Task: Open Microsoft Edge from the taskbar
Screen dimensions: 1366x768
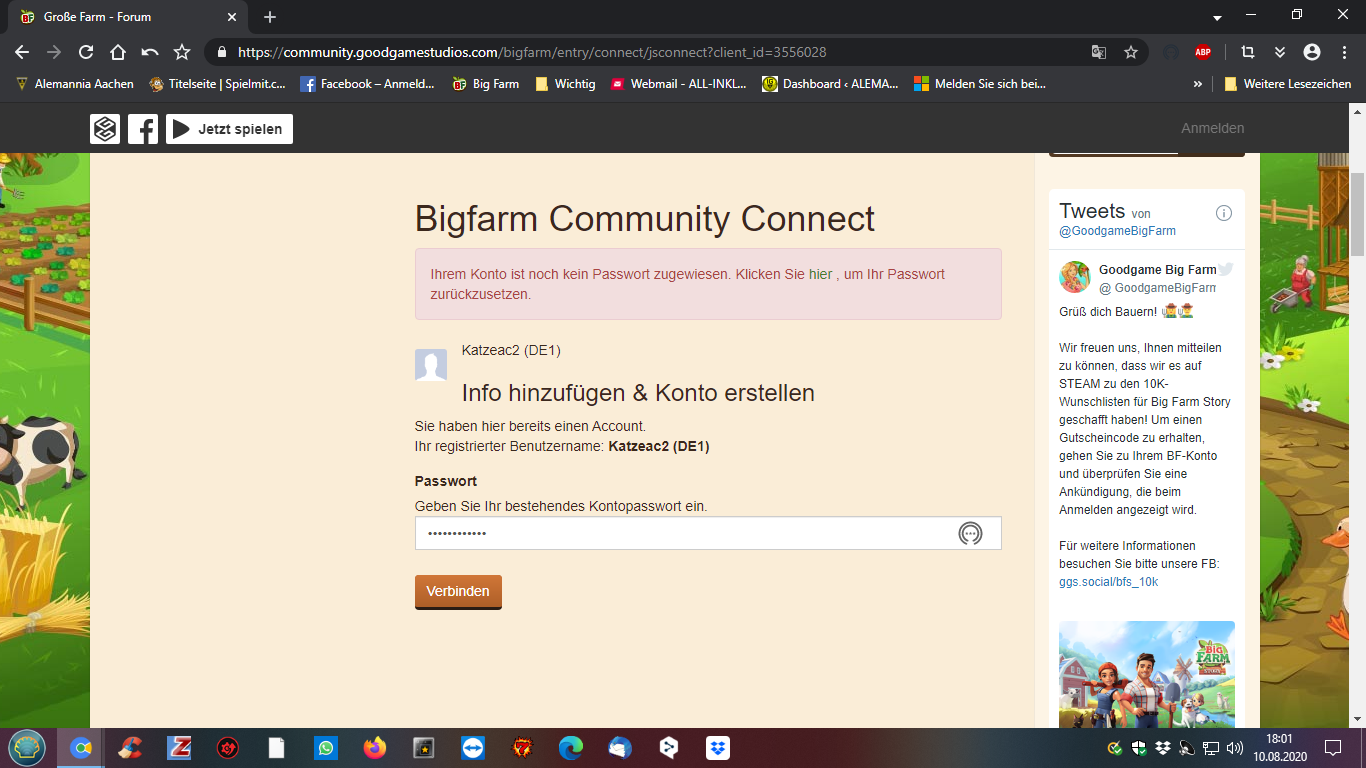Action: pos(570,748)
